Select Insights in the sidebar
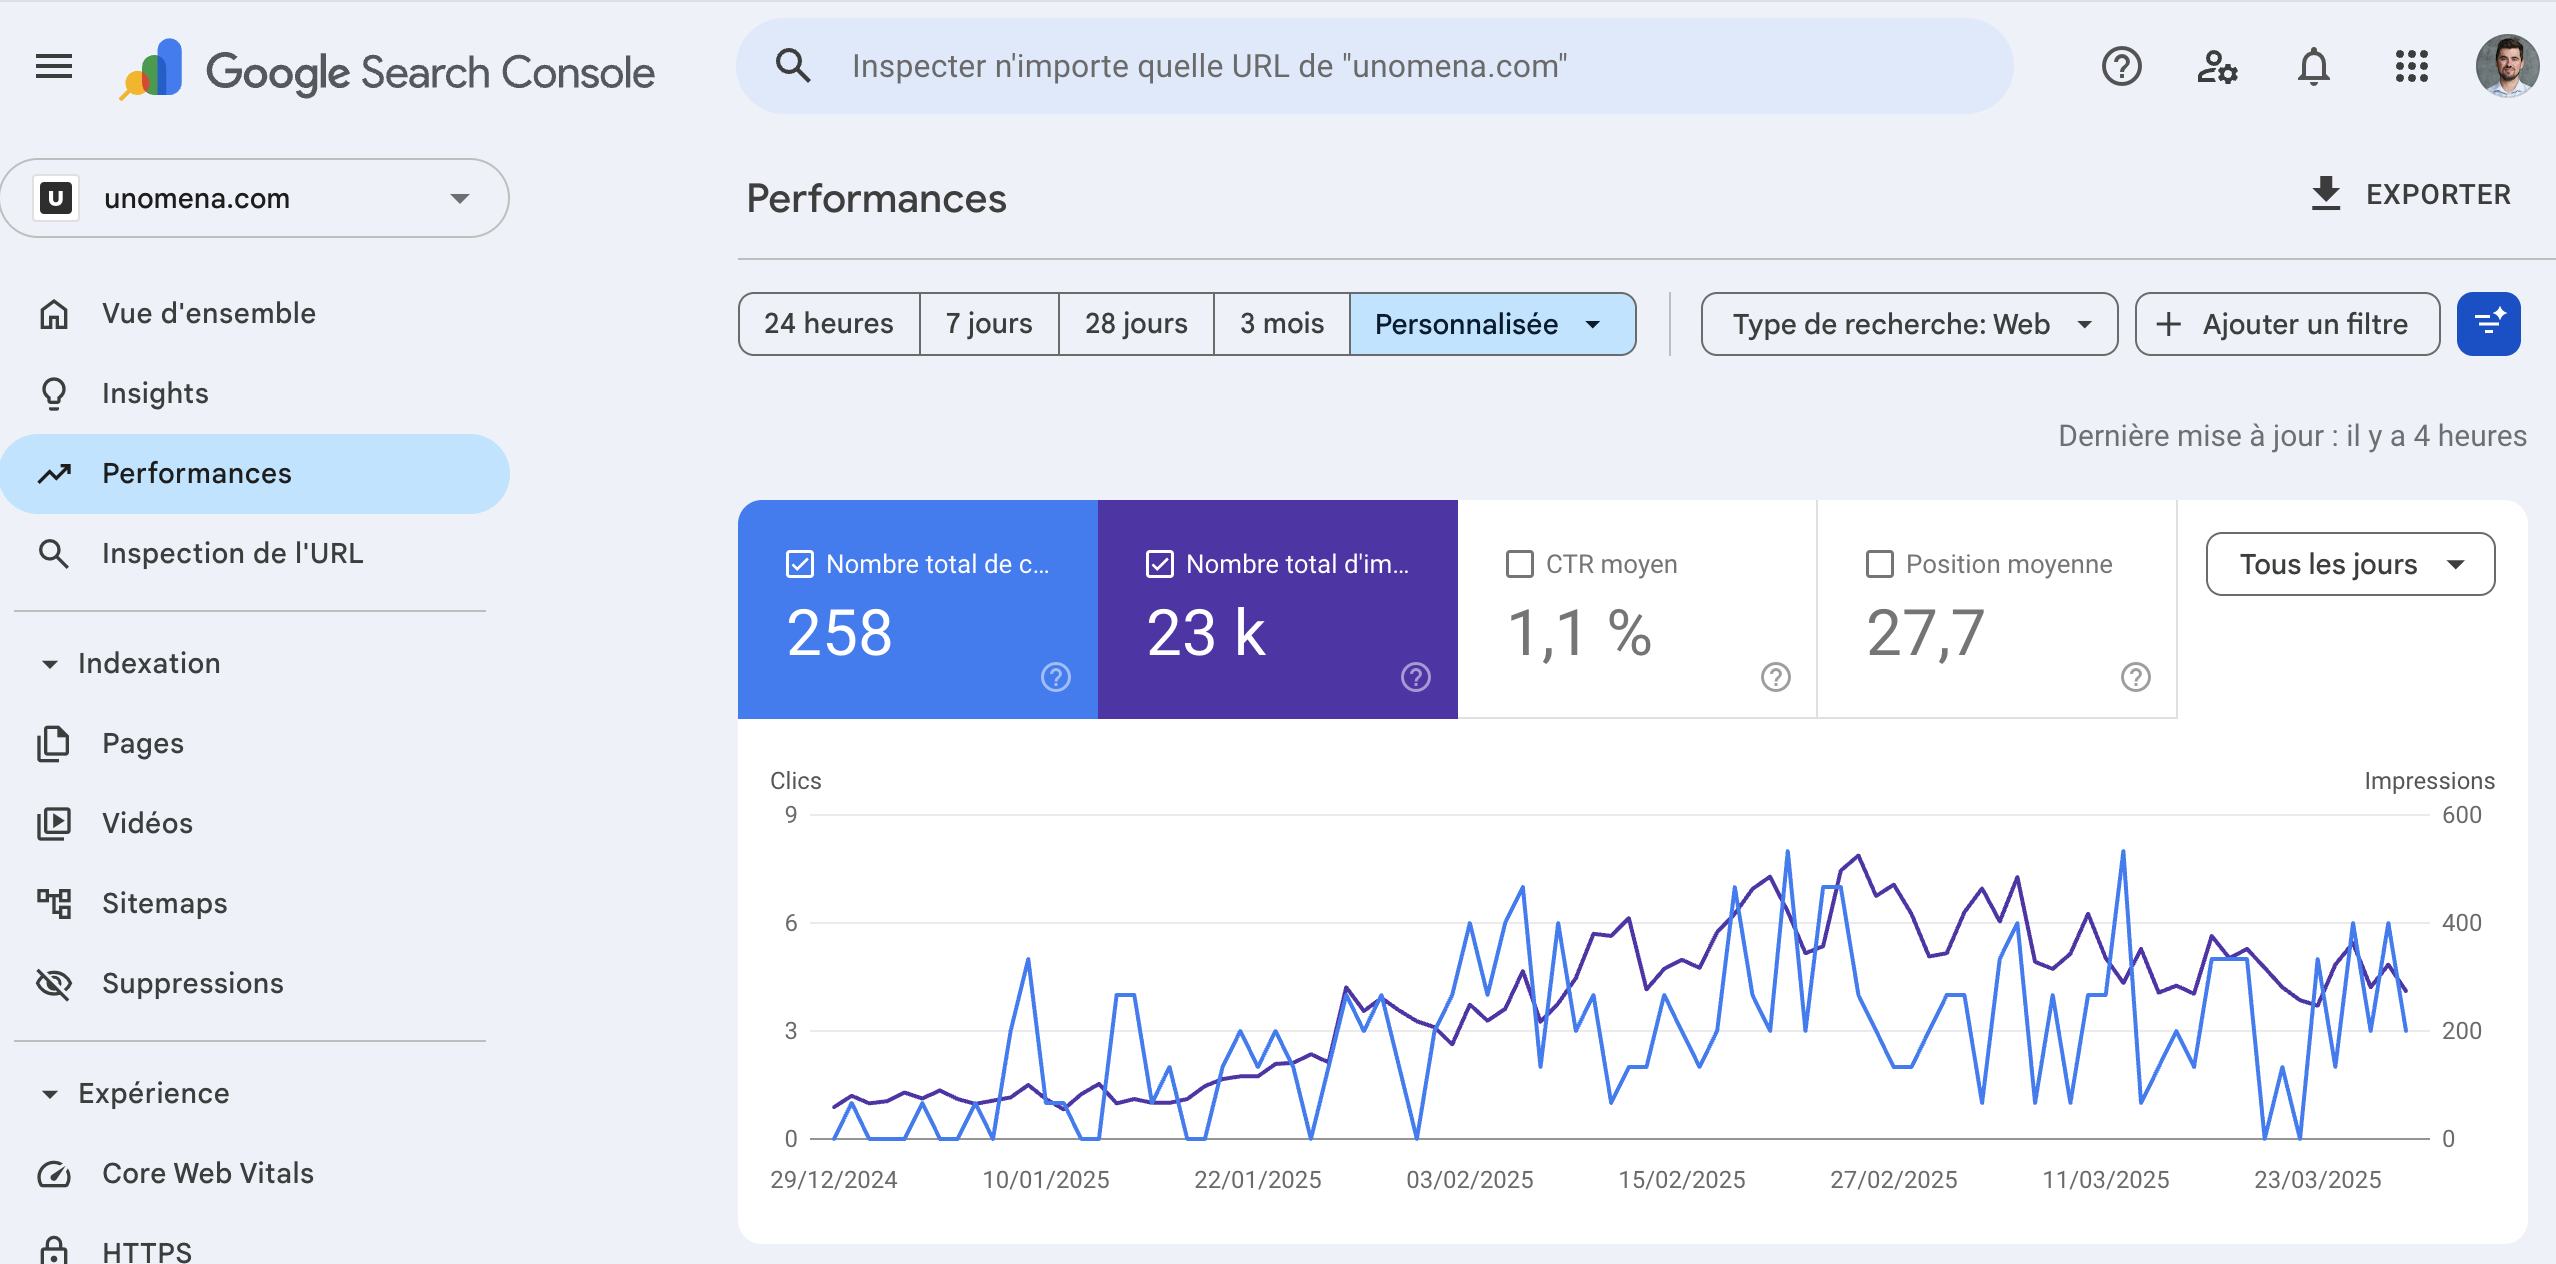The width and height of the screenshot is (2556, 1264). (x=154, y=393)
